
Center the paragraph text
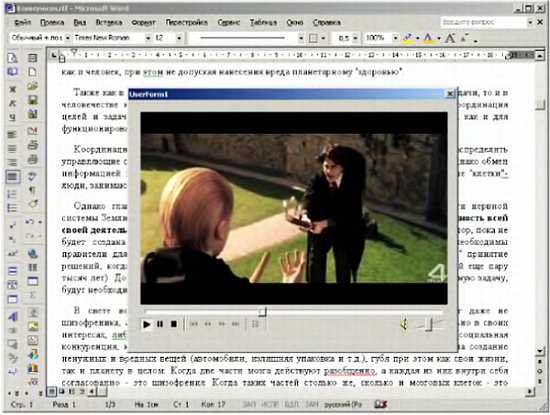click(12, 148)
